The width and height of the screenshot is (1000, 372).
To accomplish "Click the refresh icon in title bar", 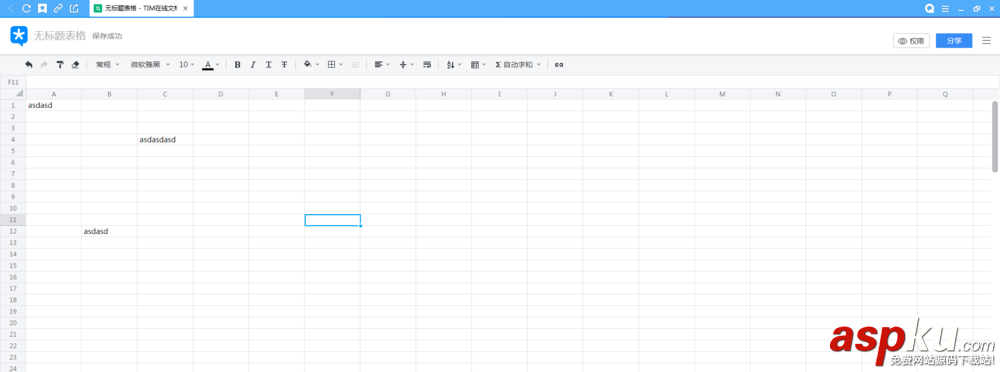I will [26, 8].
